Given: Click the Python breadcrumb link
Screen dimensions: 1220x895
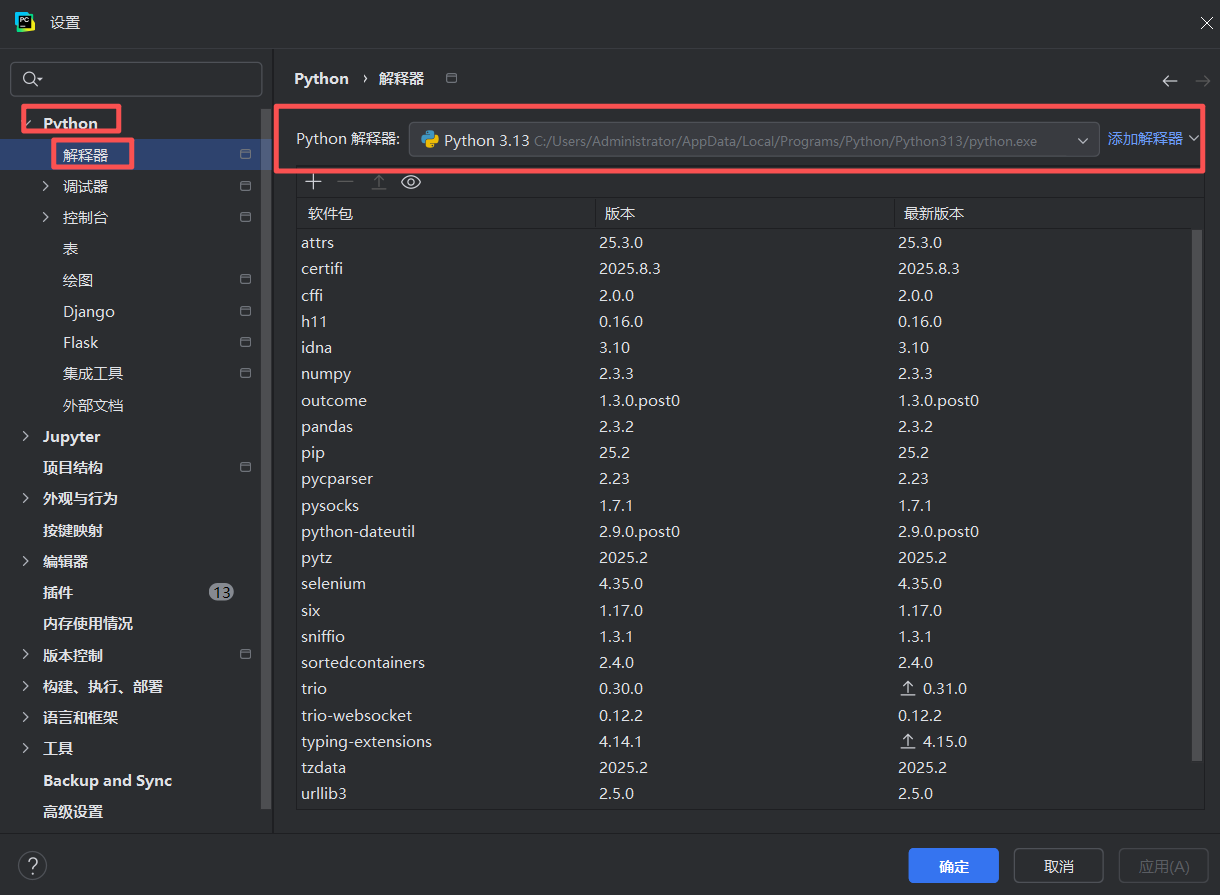Looking at the screenshot, I should coord(321,79).
